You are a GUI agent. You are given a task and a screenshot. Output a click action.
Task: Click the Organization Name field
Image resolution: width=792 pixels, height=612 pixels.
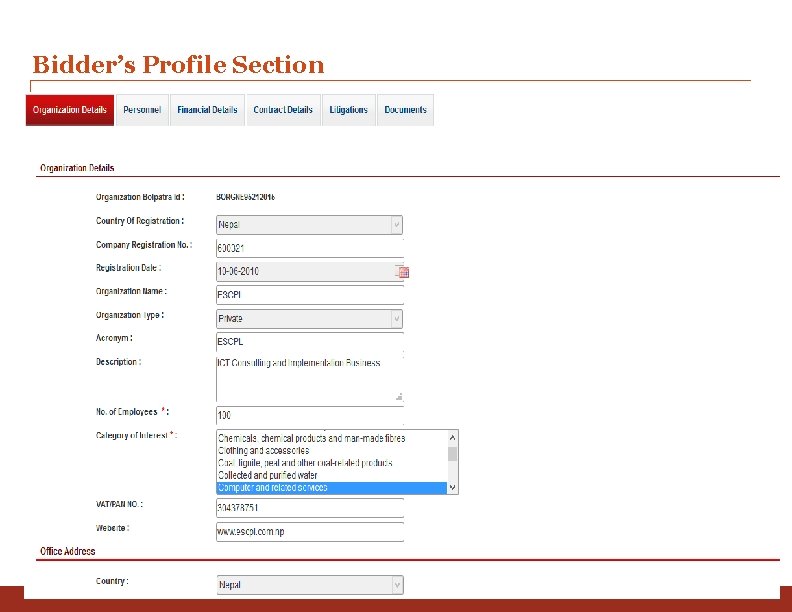coord(310,295)
